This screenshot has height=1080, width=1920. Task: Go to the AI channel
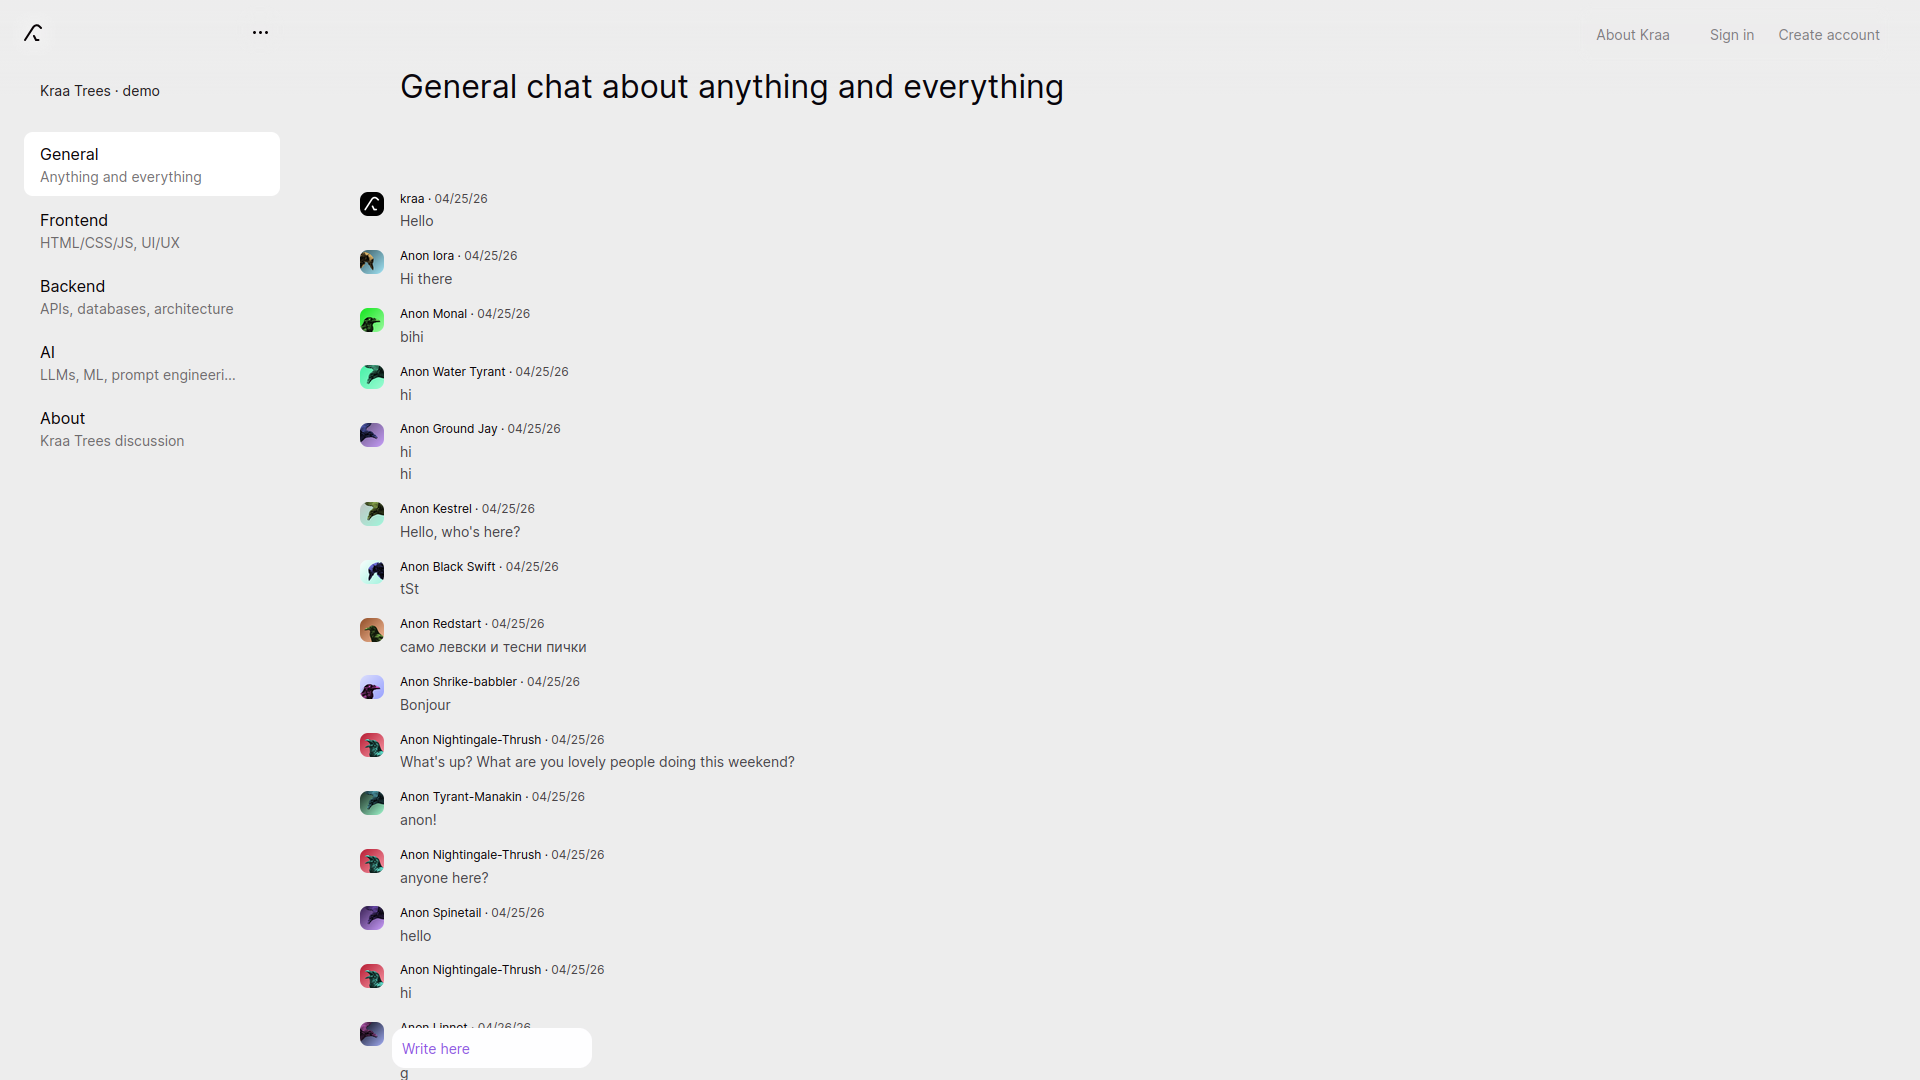click(x=152, y=362)
